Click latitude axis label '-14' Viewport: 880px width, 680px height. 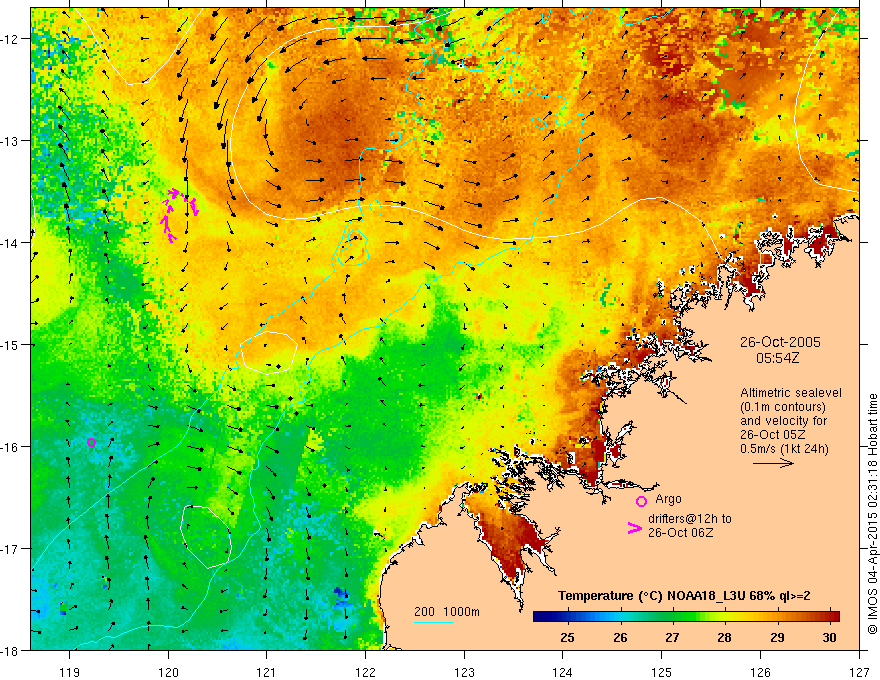coord(10,242)
